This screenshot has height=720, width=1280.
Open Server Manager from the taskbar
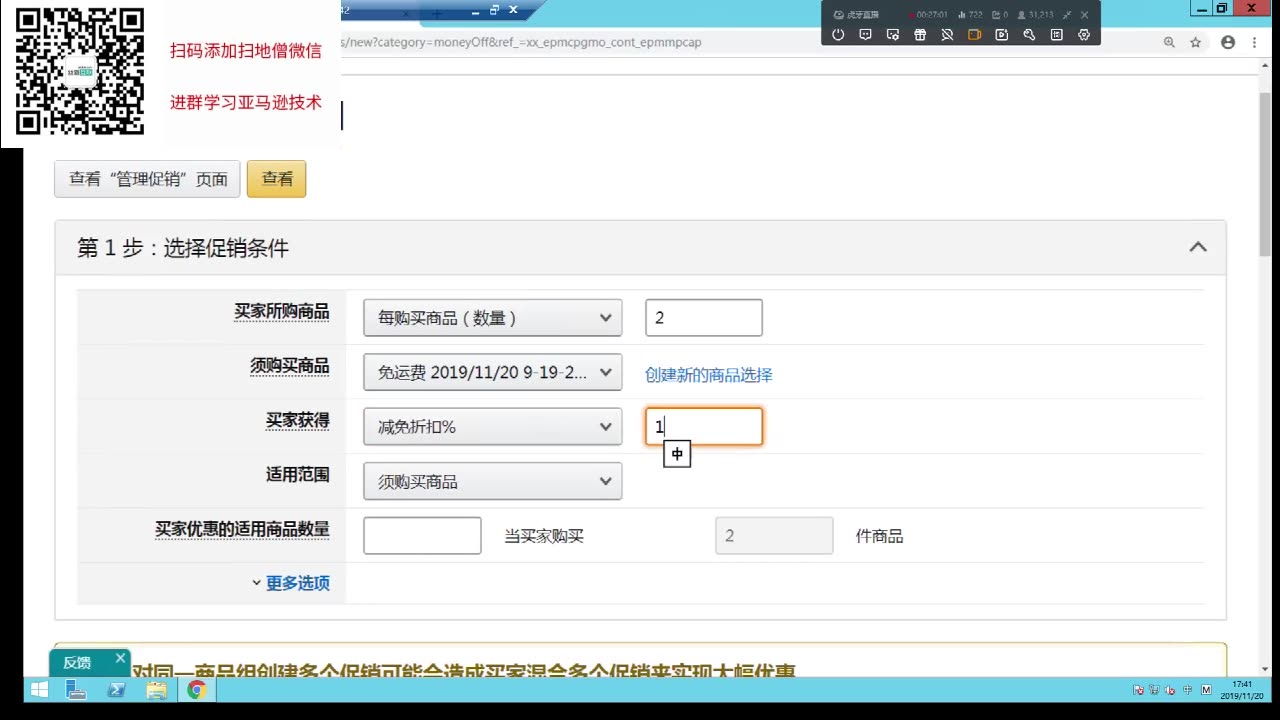click(76, 689)
